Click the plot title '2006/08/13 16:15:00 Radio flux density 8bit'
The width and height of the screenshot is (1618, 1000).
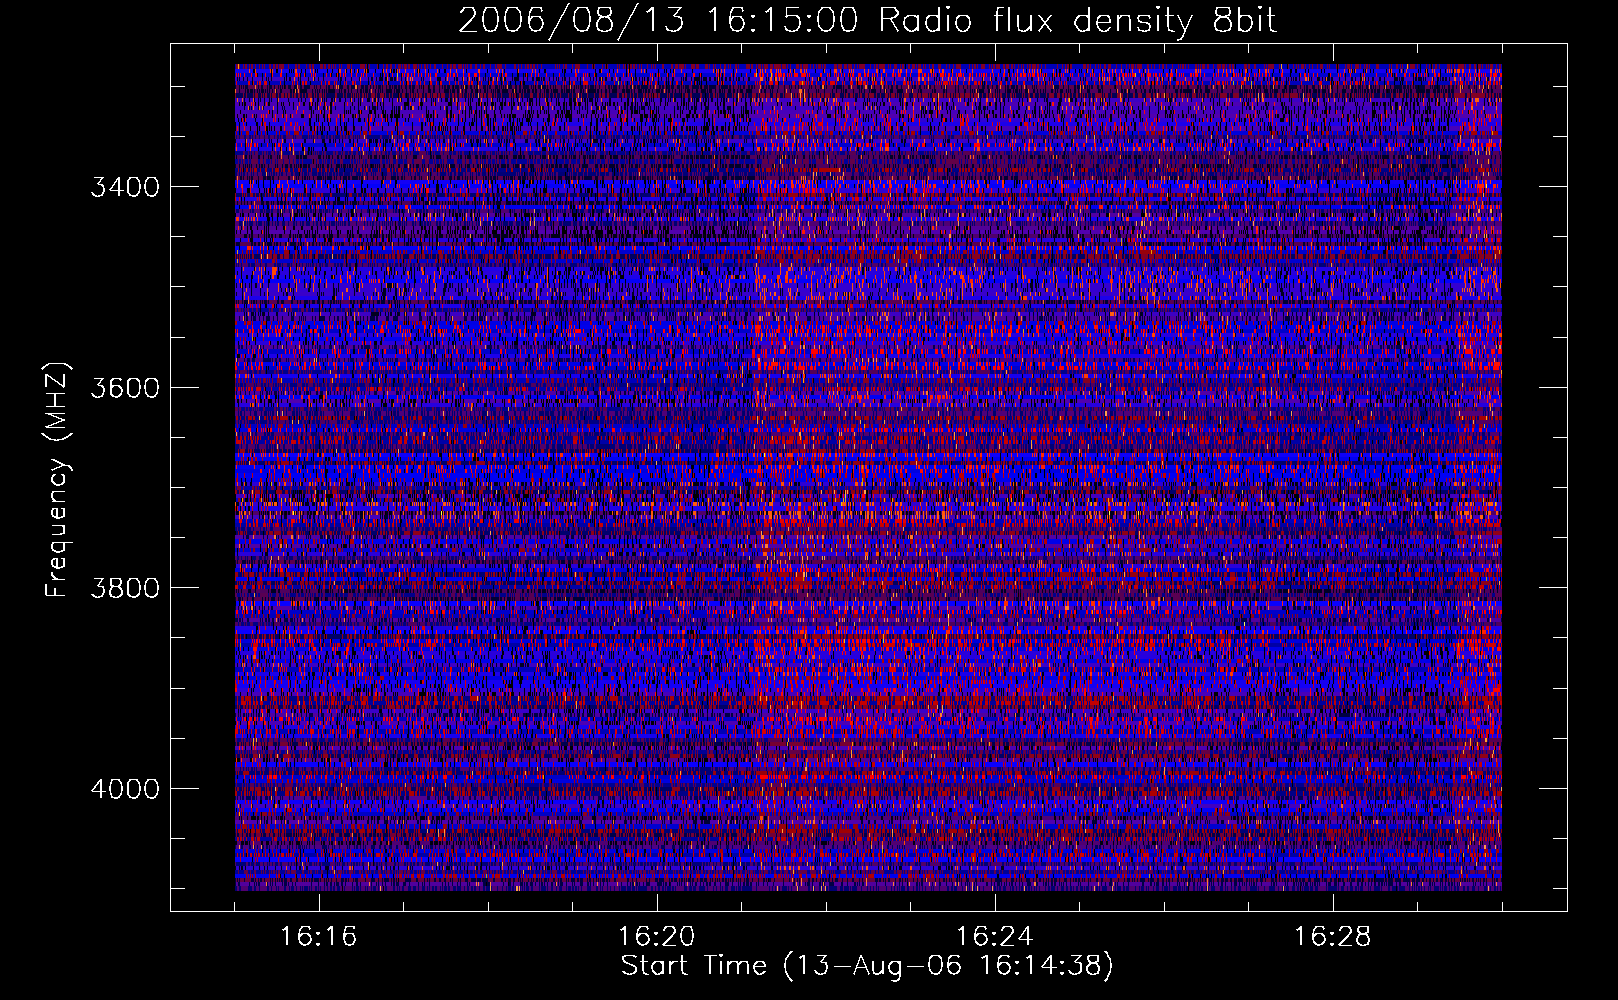(x=867, y=20)
